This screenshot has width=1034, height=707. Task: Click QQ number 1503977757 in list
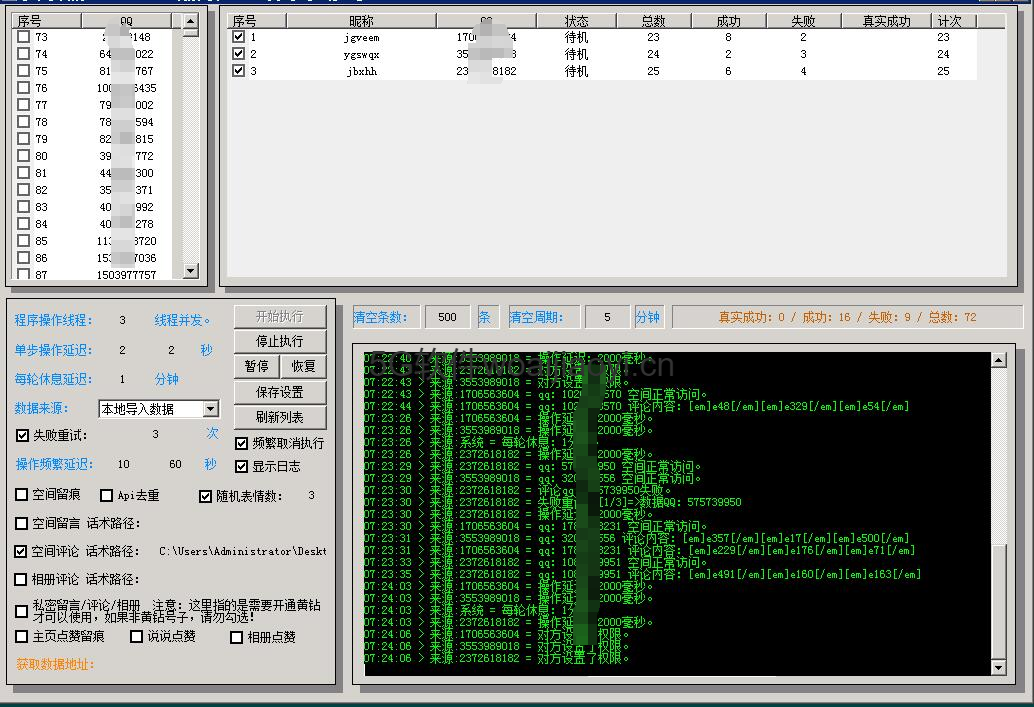point(127,274)
